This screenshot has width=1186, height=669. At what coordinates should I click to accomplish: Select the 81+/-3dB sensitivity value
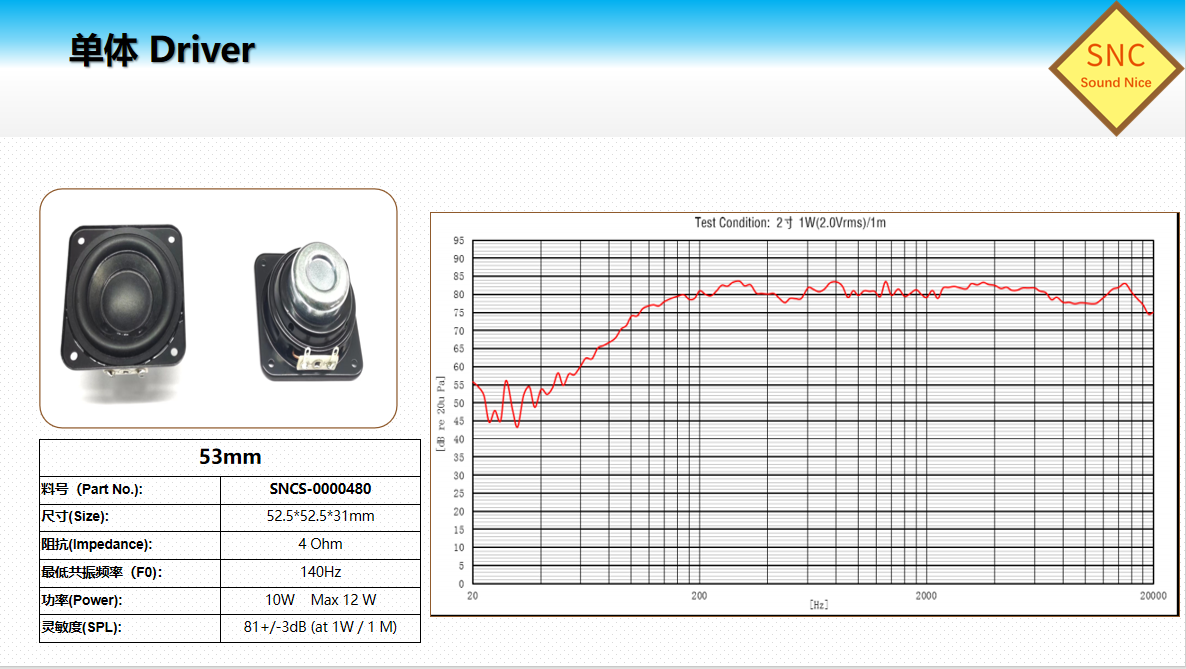tap(320, 628)
